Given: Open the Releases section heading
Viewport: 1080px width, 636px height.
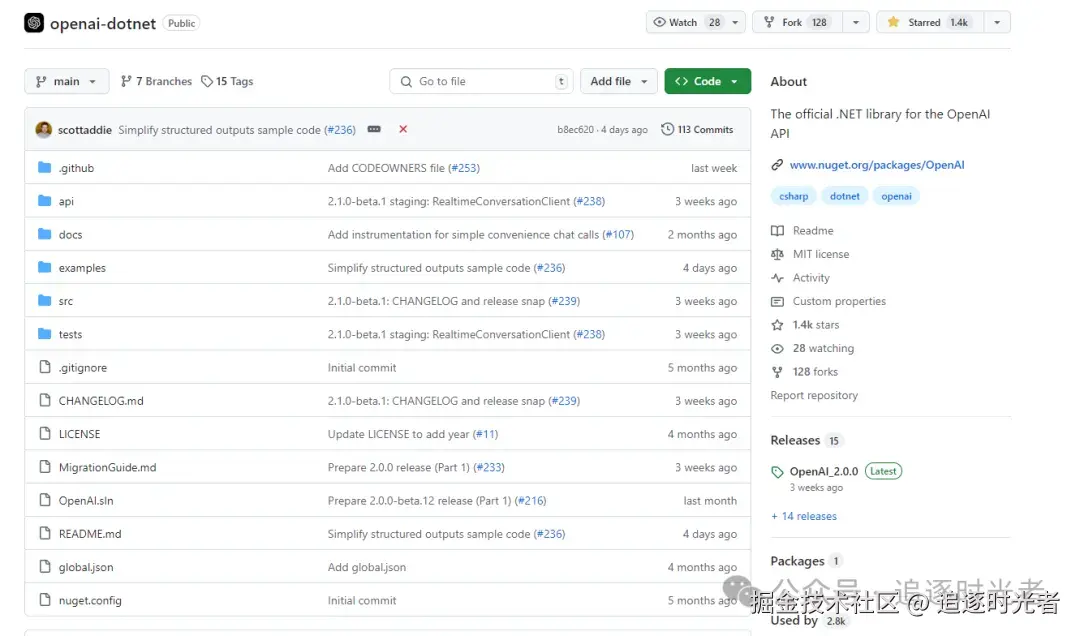Looking at the screenshot, I should pyautogui.click(x=795, y=440).
